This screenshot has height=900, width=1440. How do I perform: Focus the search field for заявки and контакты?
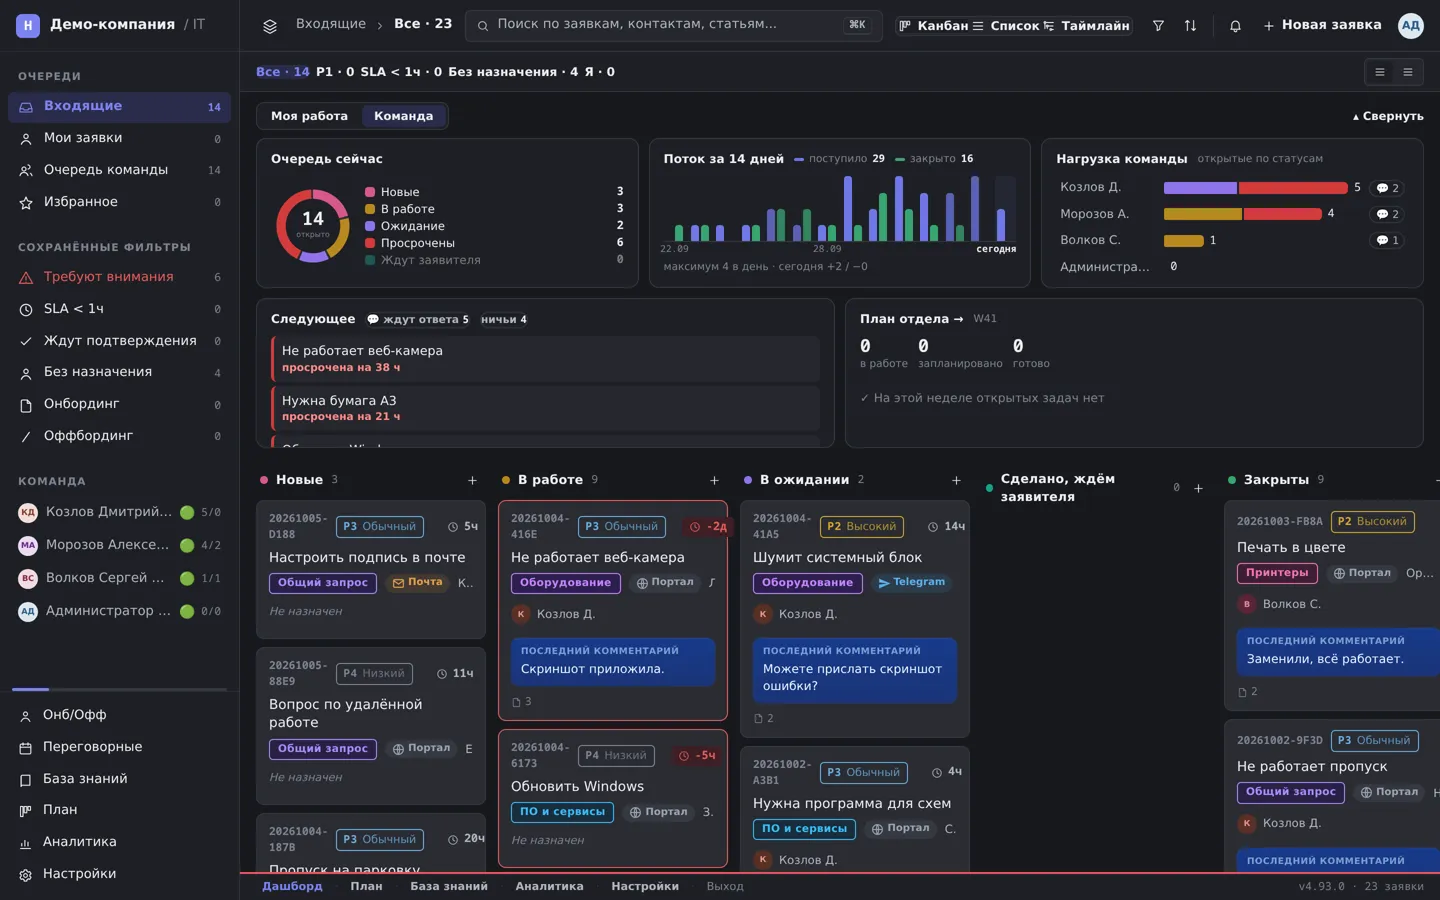673,25
